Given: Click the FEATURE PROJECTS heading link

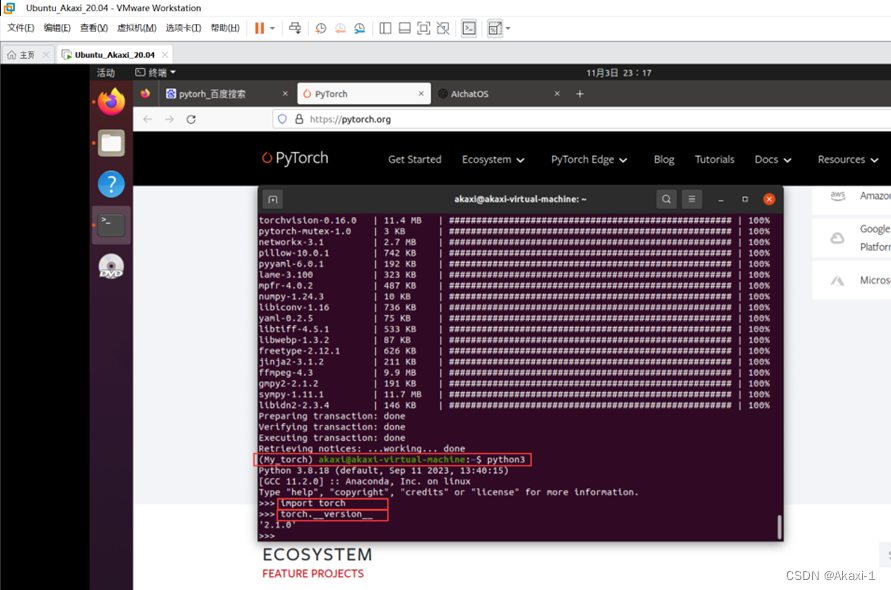Looking at the screenshot, I should click(313, 574).
